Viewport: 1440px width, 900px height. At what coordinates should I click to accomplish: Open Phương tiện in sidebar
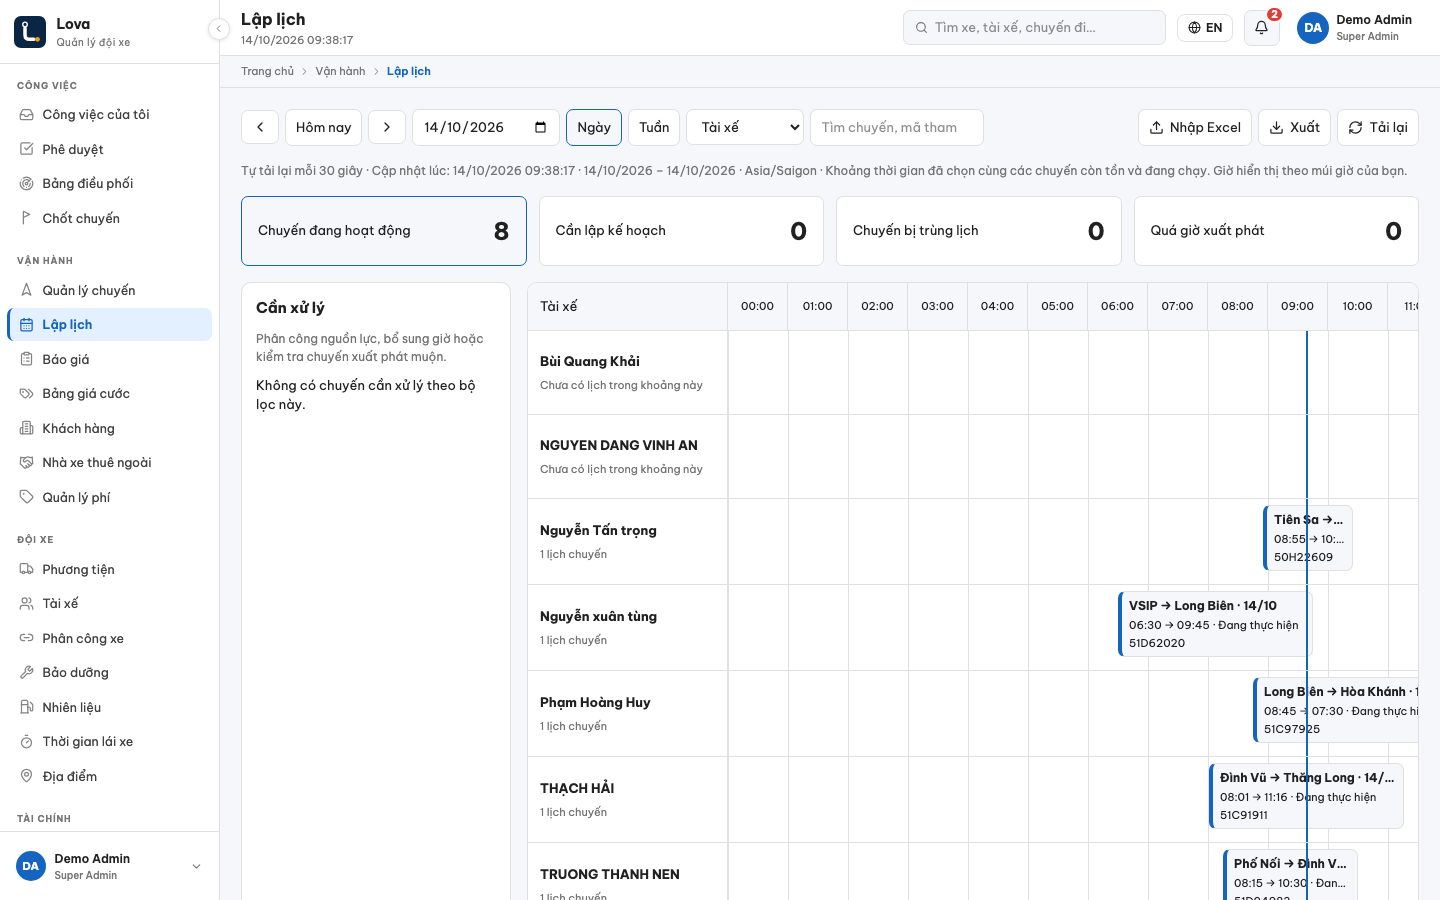[110, 569]
